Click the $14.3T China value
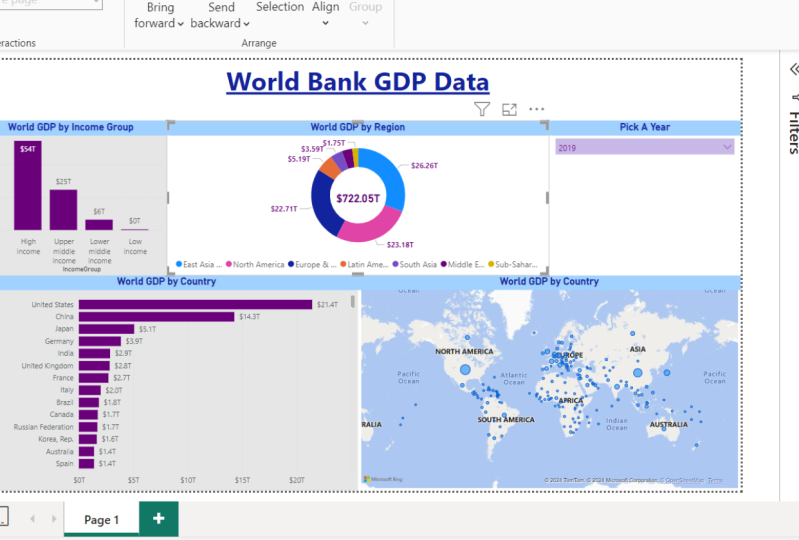The height and width of the screenshot is (540, 799). point(250,317)
